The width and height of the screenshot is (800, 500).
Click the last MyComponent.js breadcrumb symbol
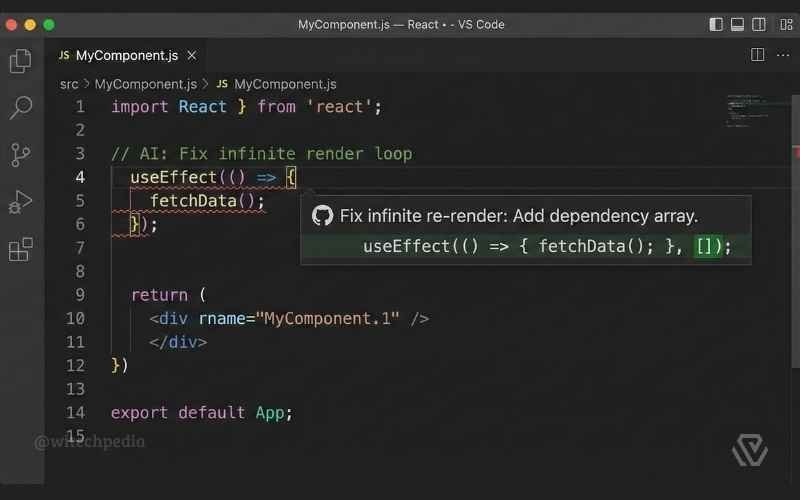pos(285,84)
